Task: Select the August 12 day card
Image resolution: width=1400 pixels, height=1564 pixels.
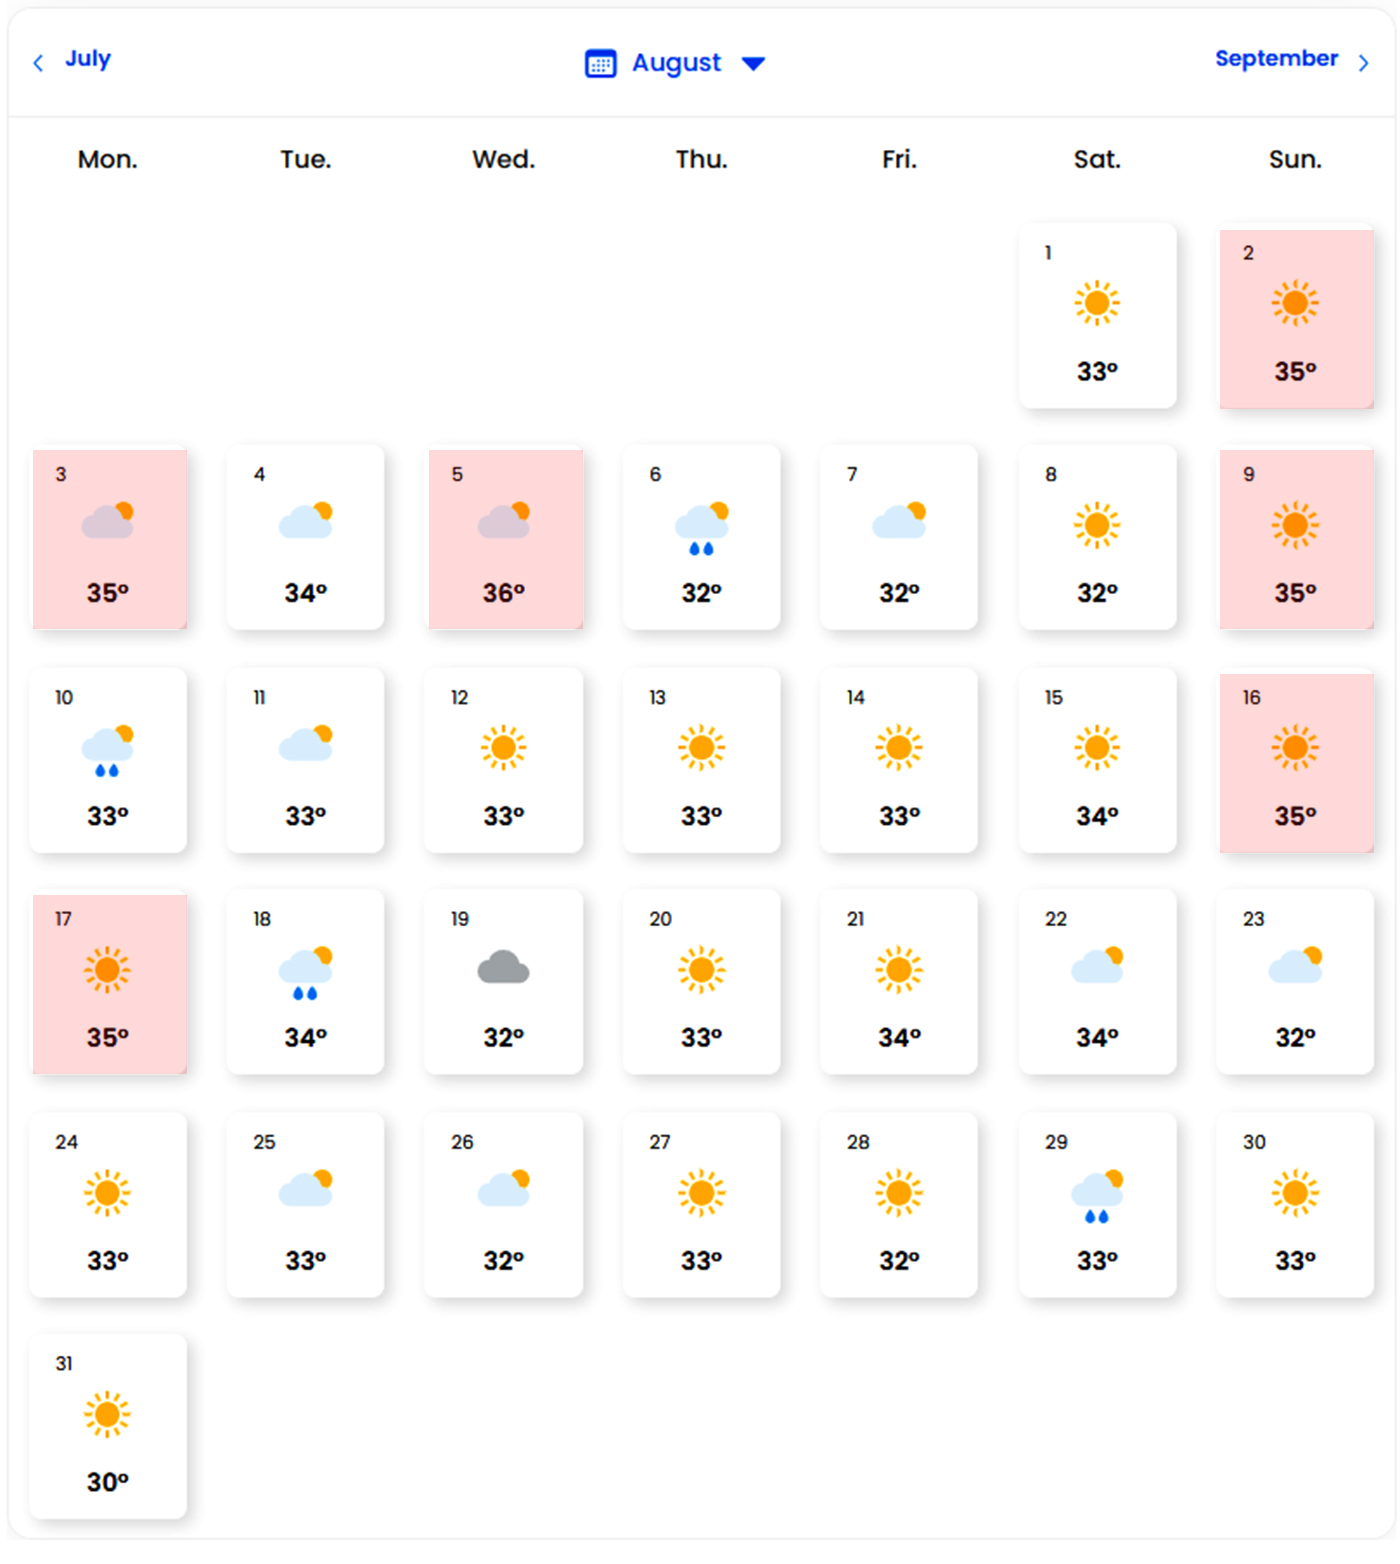Action: [x=503, y=760]
